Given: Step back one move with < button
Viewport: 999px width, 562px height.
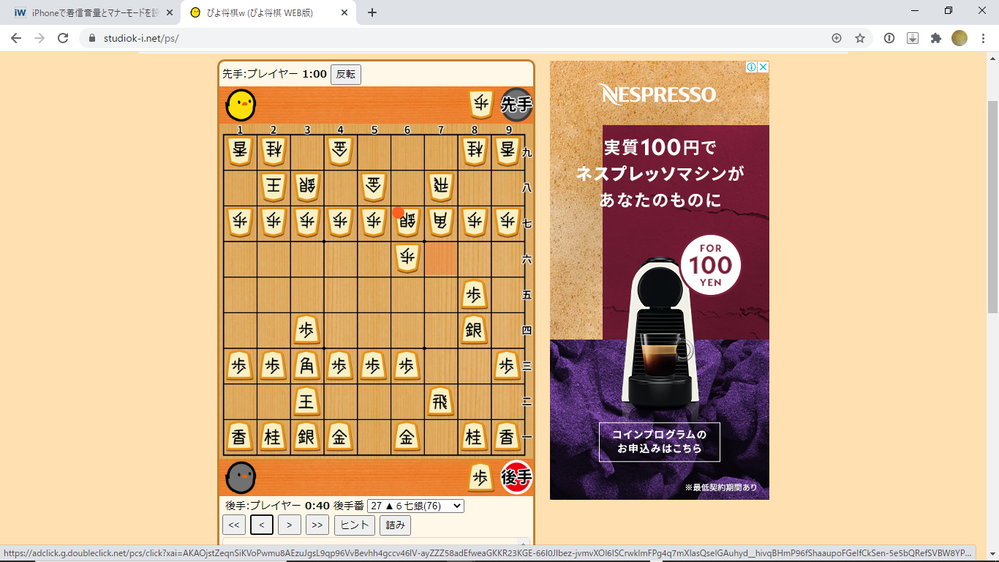Looking at the screenshot, I should point(262,525).
